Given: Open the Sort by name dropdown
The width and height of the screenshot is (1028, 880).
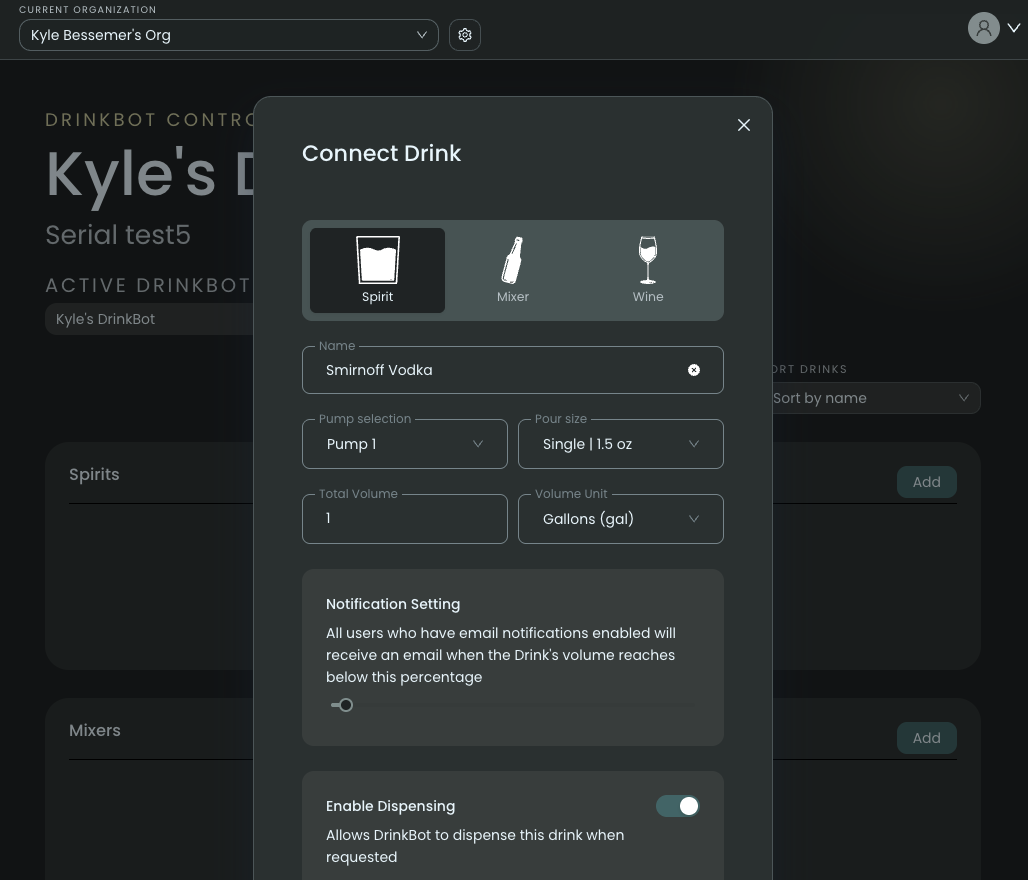Looking at the screenshot, I should pos(870,398).
